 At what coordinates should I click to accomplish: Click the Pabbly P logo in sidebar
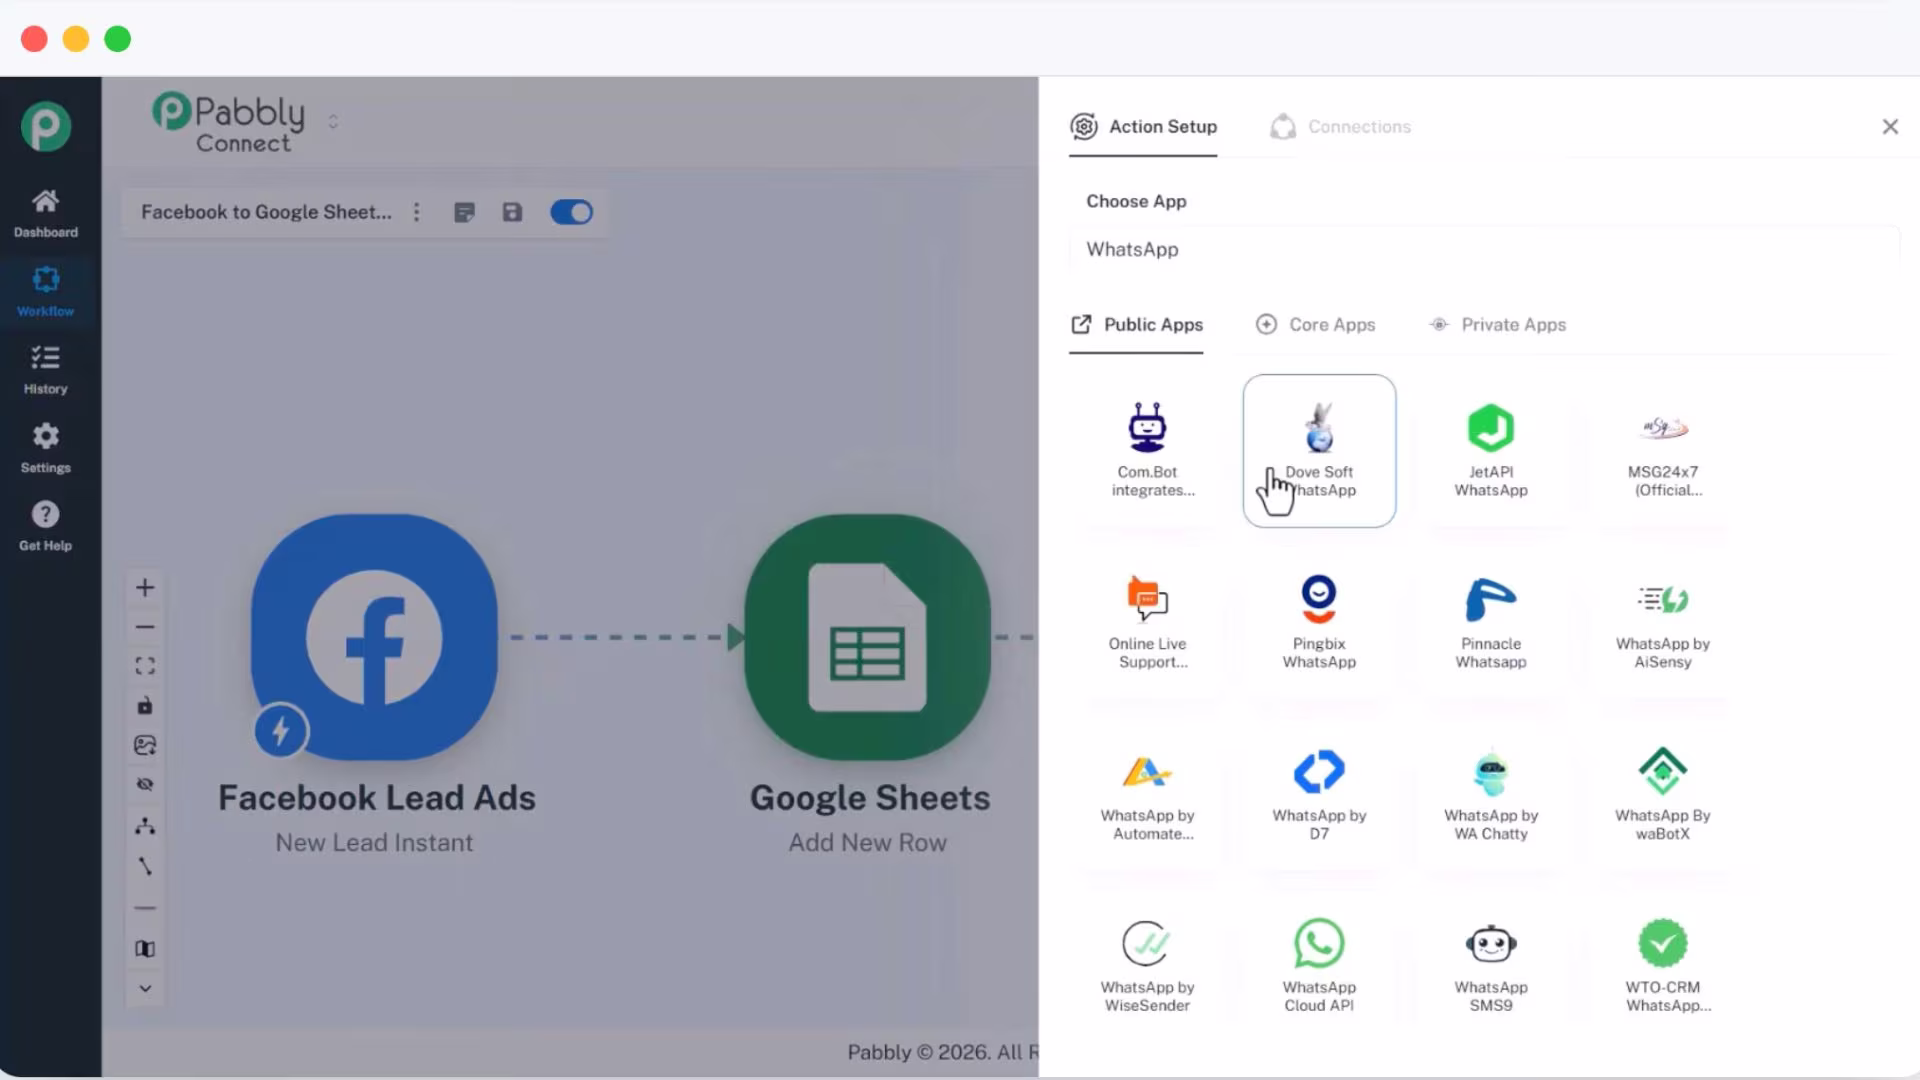(46, 126)
